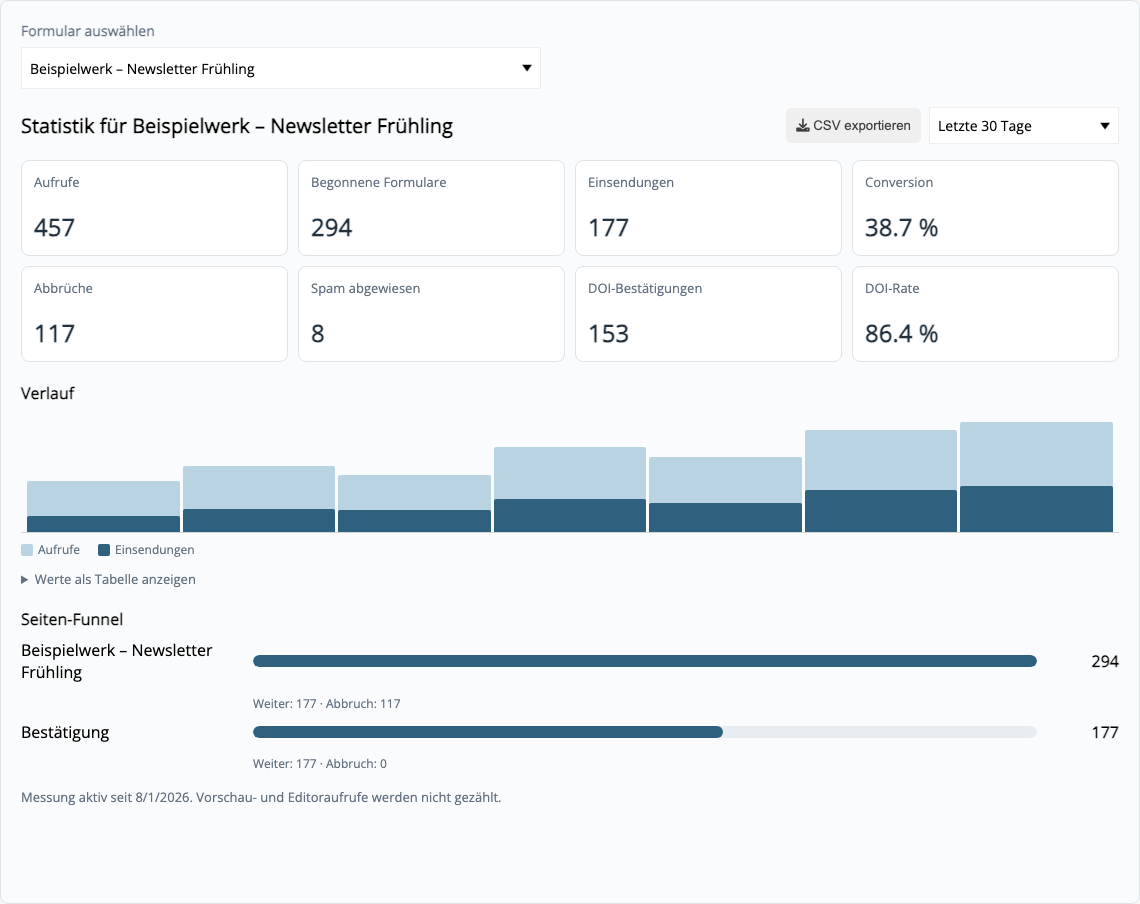1140x904 pixels.
Task: Click the Einsendungen card showing 177
Action: click(708, 208)
